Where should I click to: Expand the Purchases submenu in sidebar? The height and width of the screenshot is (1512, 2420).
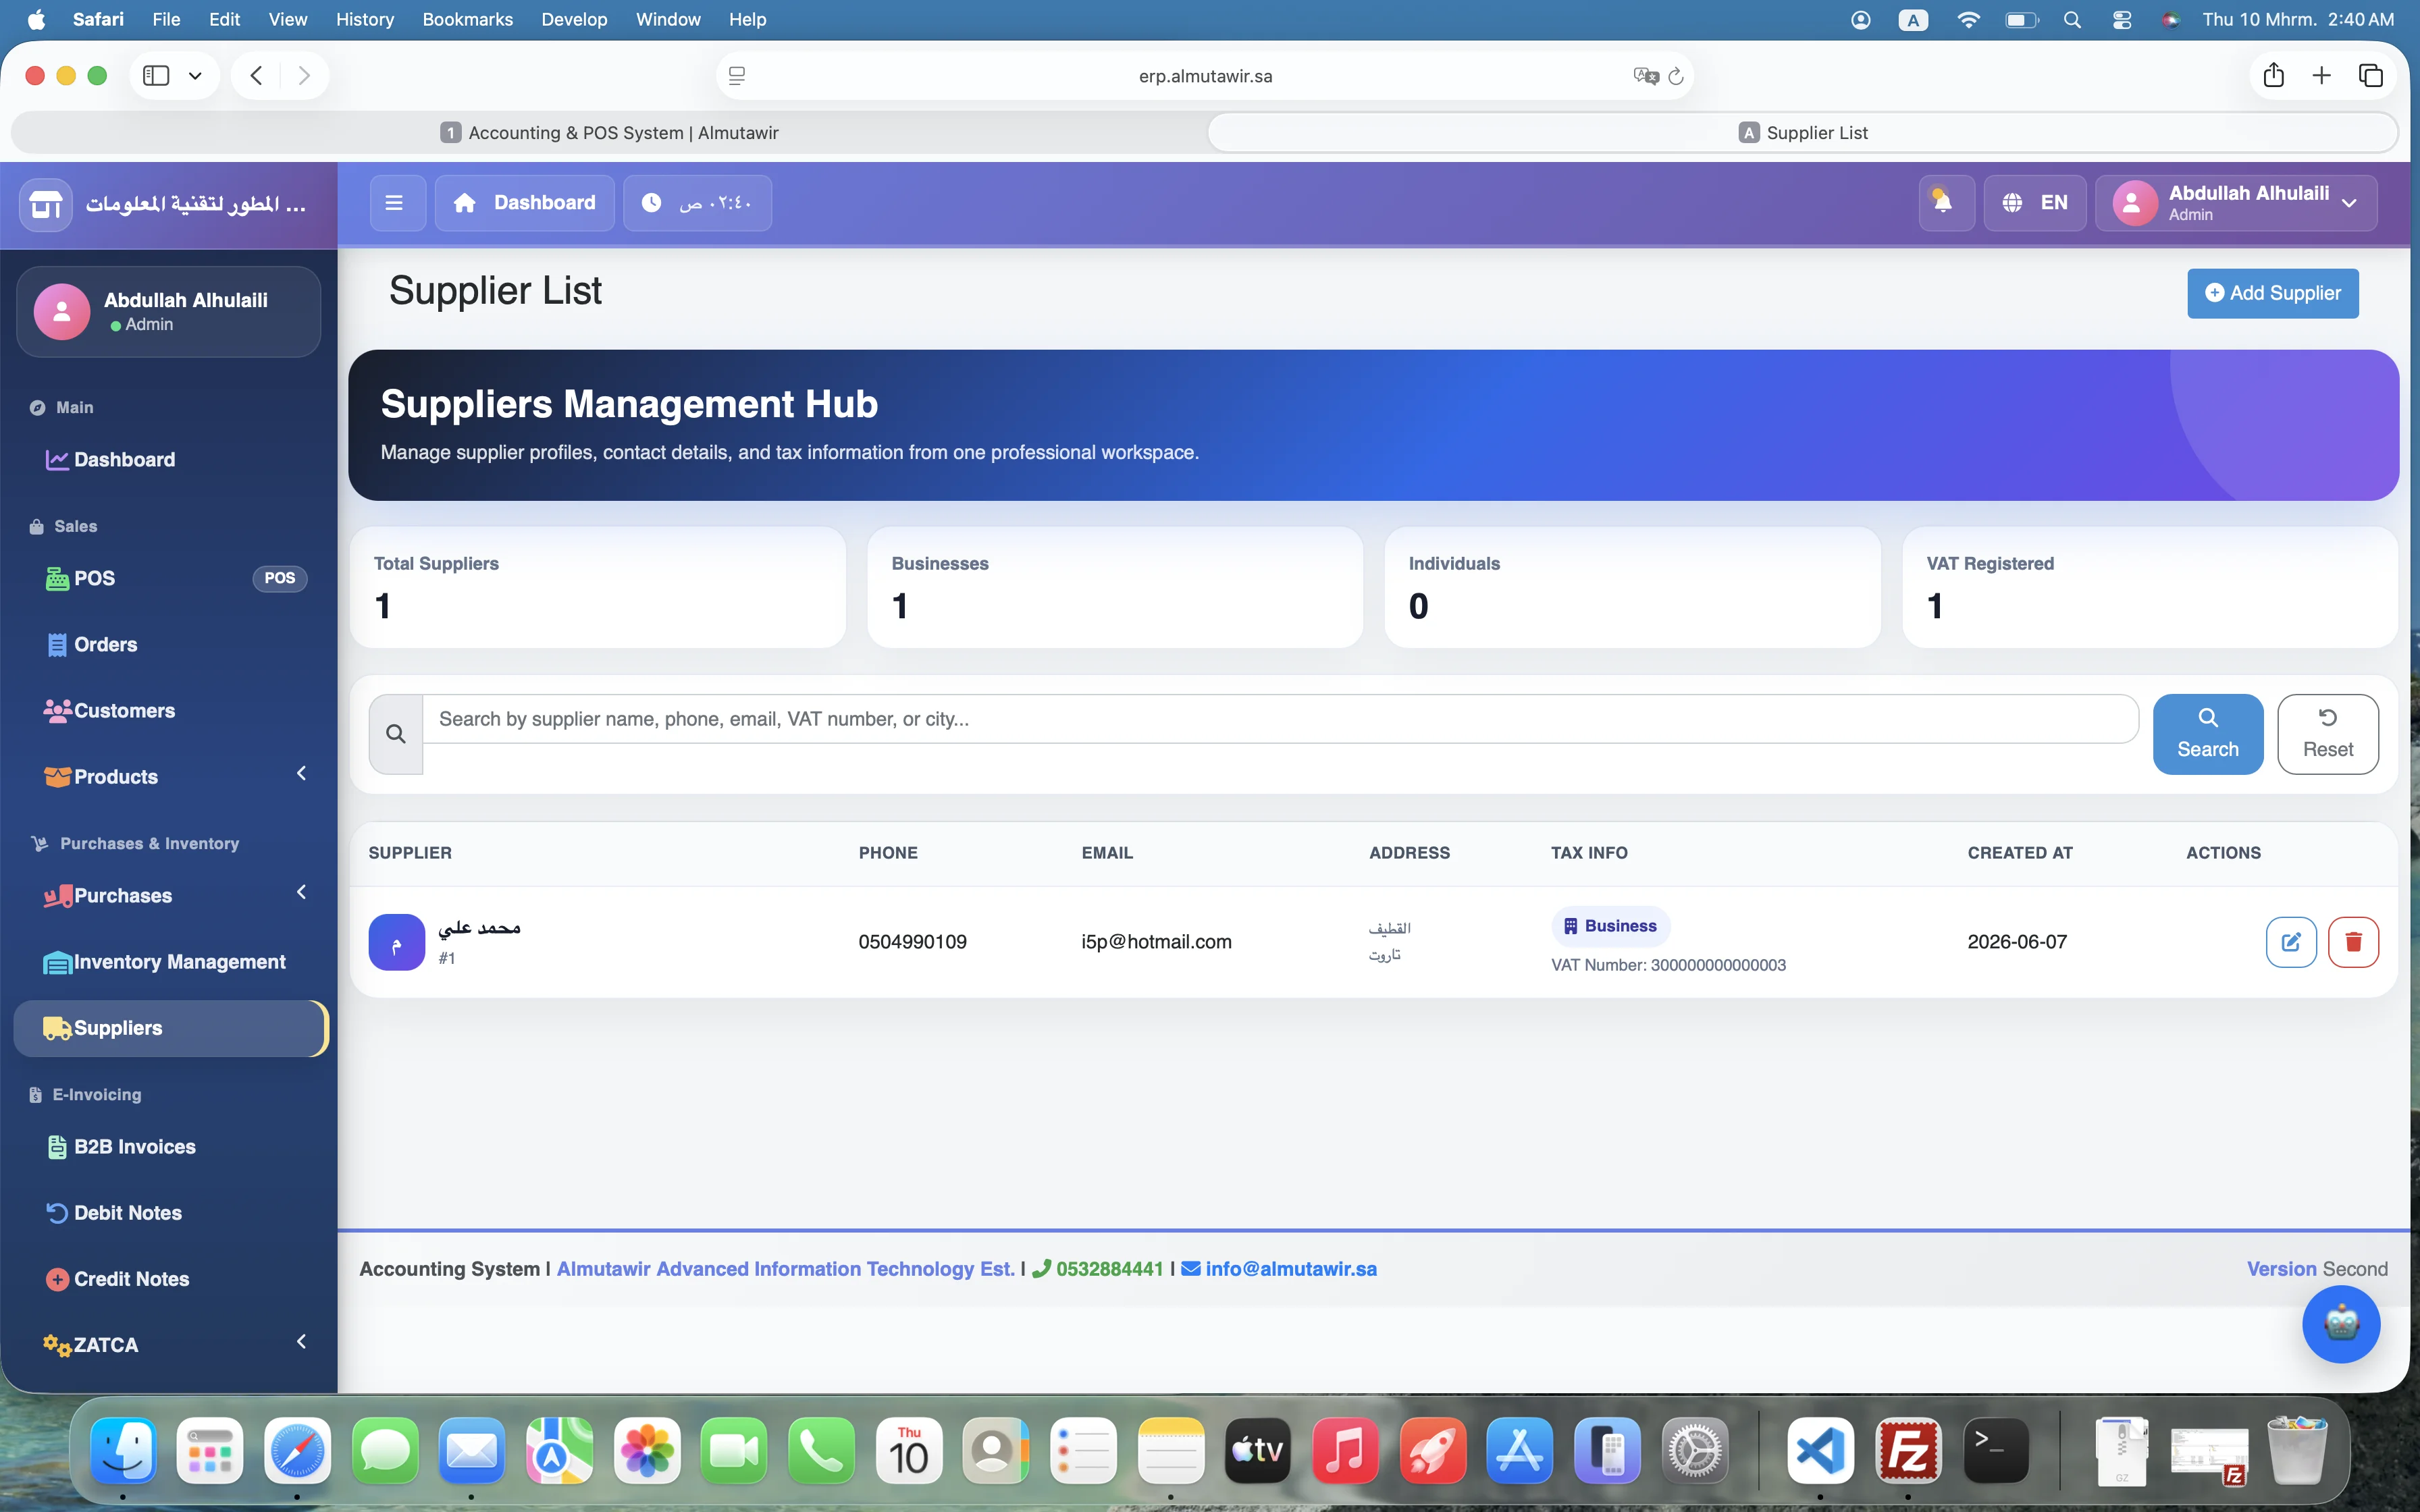[x=301, y=892]
